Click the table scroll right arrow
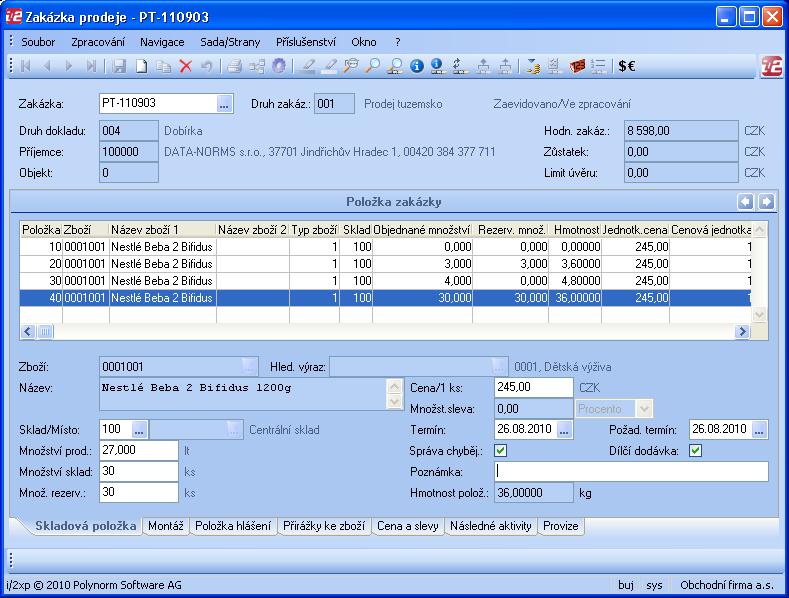The height and width of the screenshot is (598, 789). point(742,331)
